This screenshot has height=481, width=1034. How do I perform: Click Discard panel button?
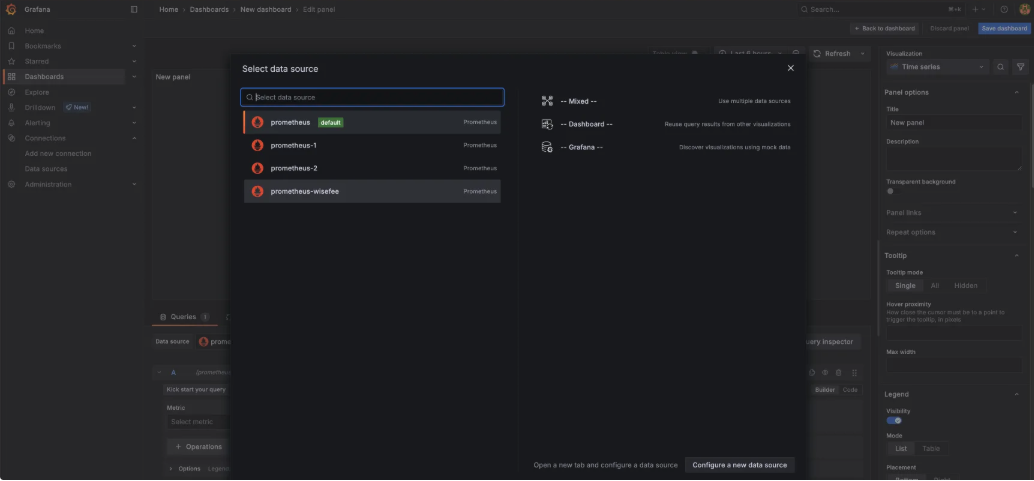pos(949,28)
